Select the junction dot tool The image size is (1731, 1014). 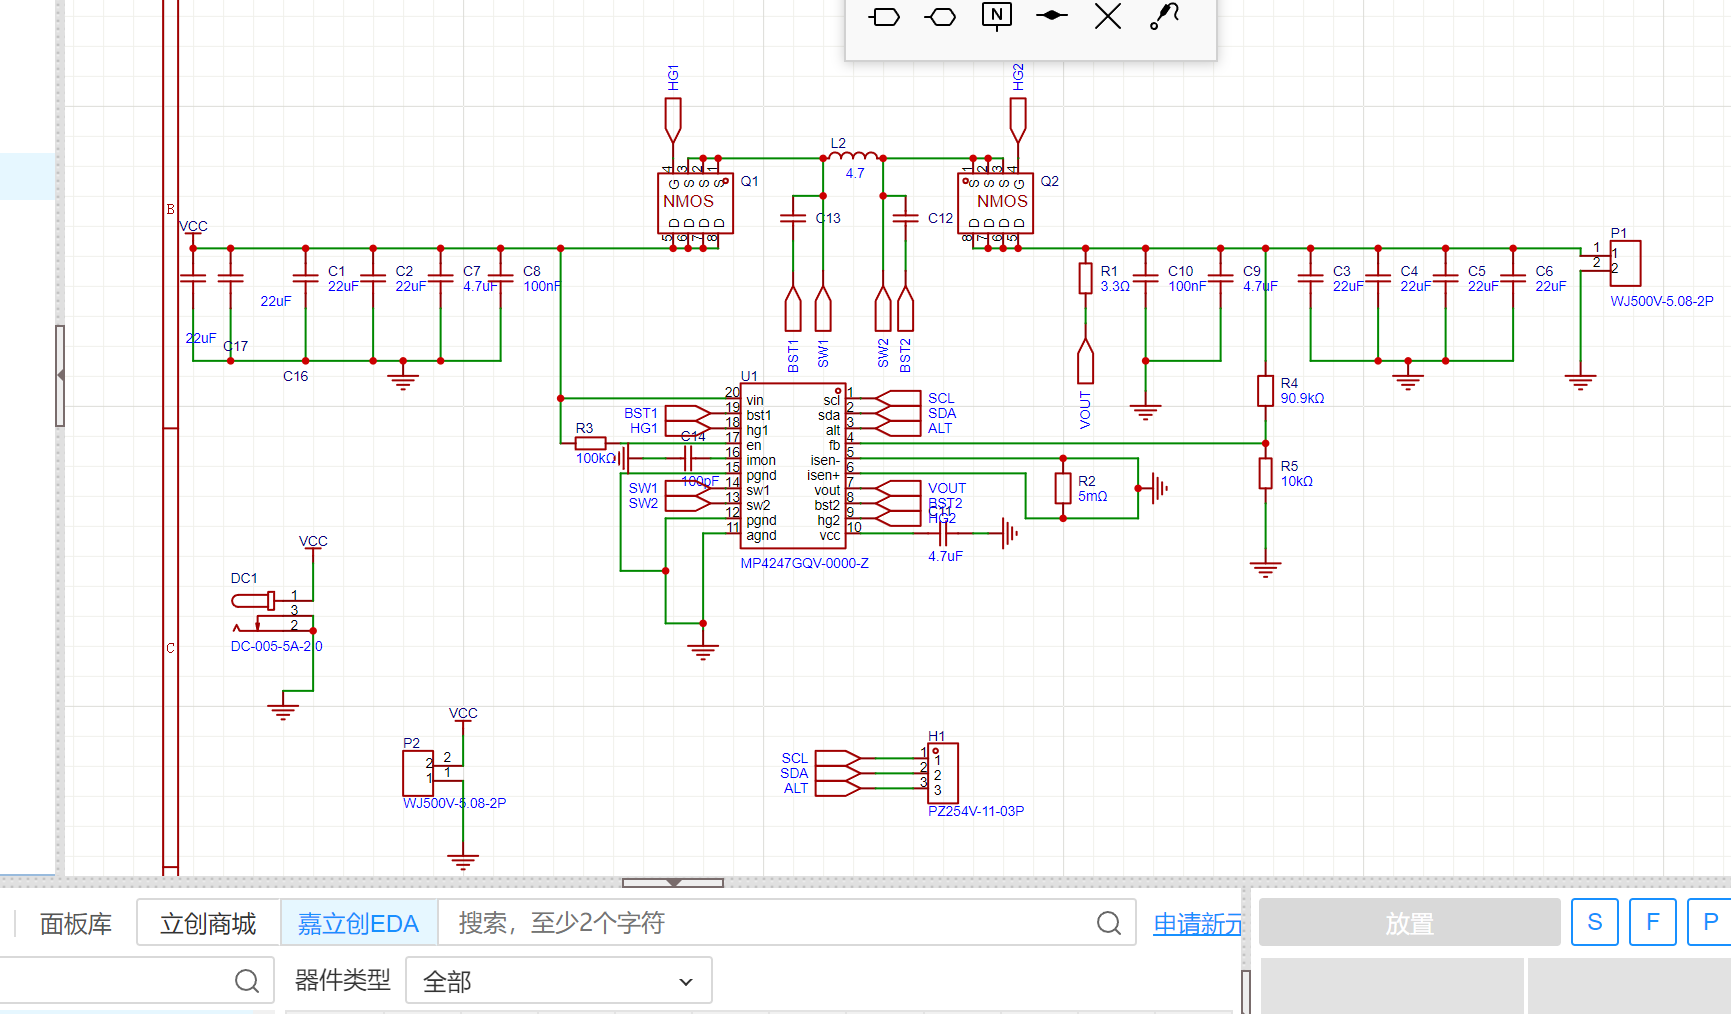tap(1052, 16)
